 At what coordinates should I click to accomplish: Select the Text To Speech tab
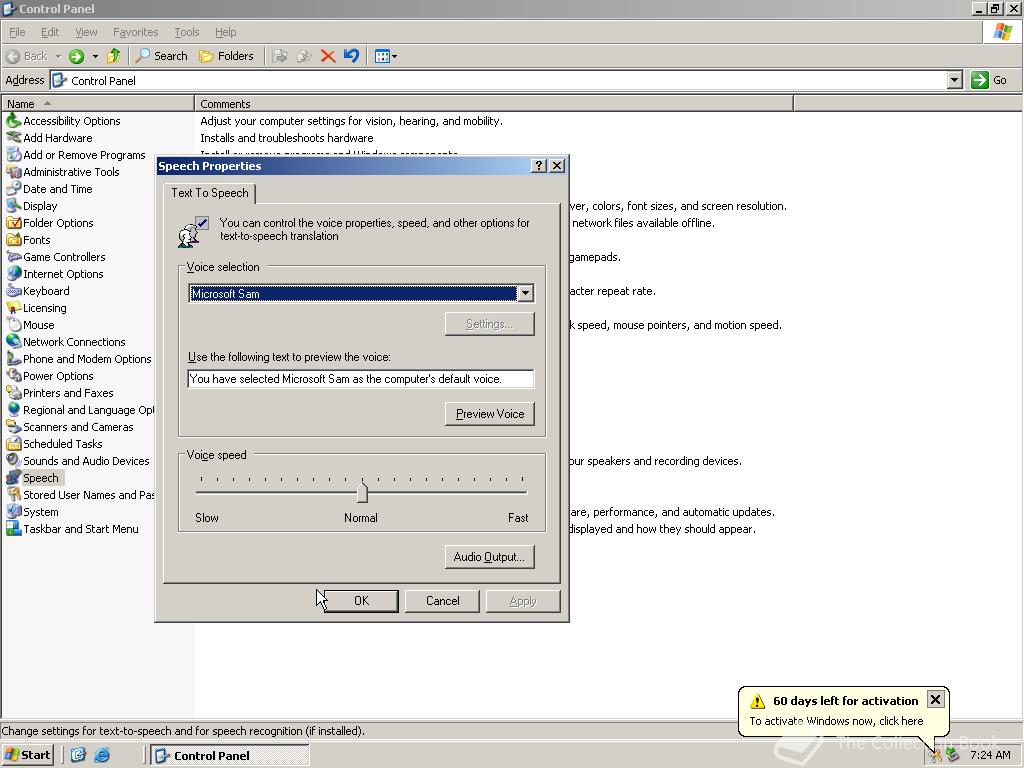[x=210, y=193]
